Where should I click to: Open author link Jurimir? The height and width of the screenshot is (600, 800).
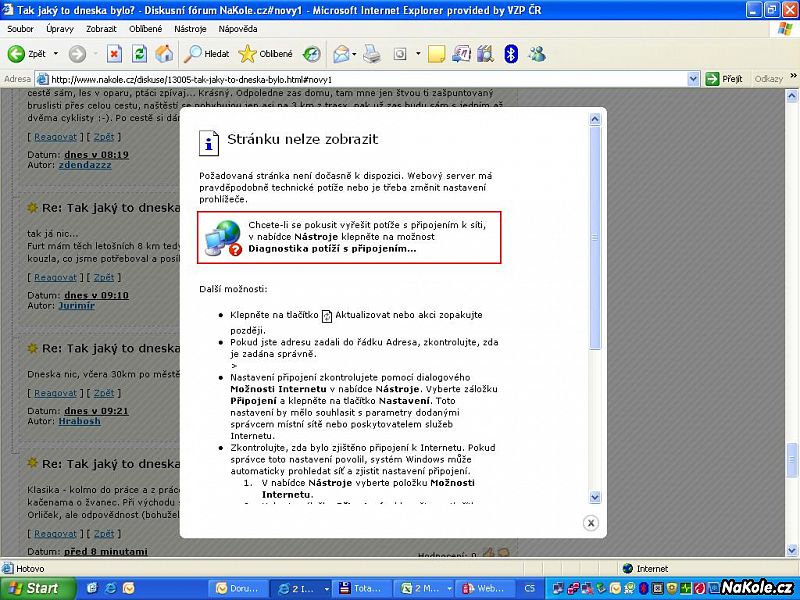point(76,306)
